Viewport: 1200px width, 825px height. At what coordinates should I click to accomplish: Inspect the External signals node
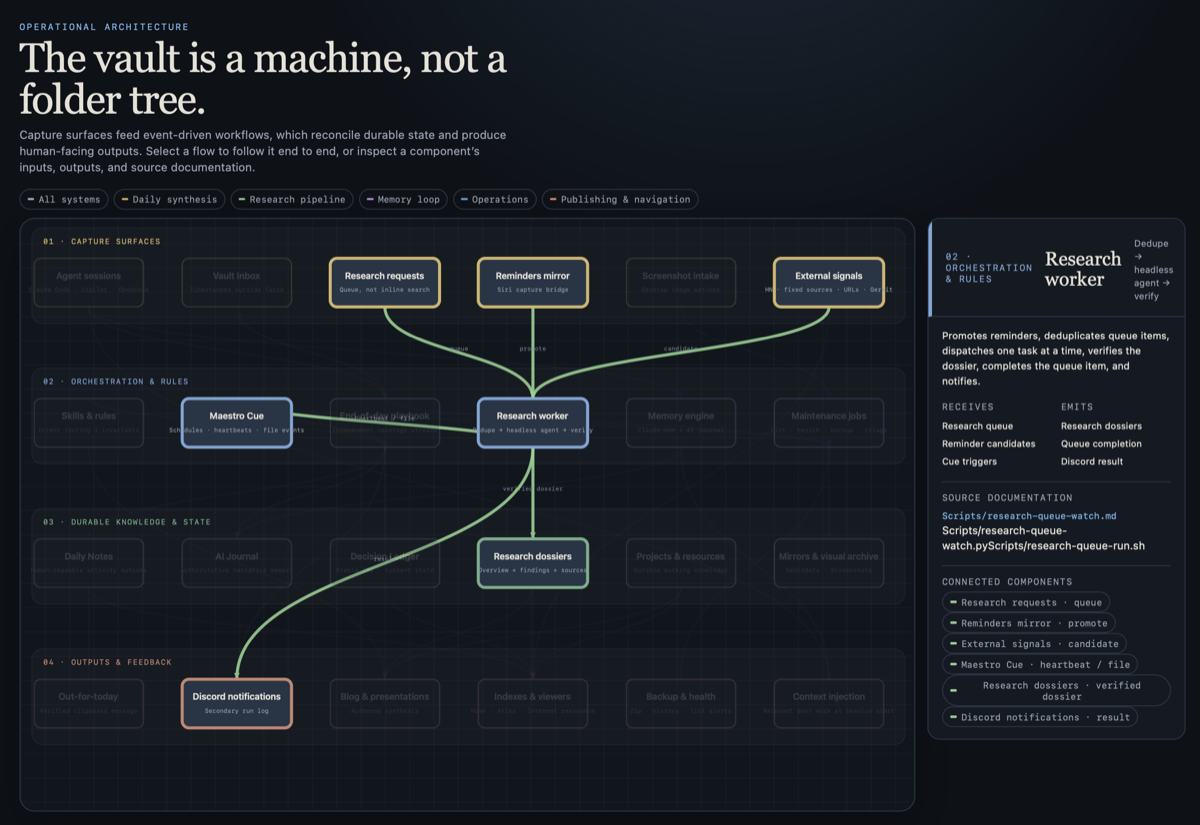[829, 282]
